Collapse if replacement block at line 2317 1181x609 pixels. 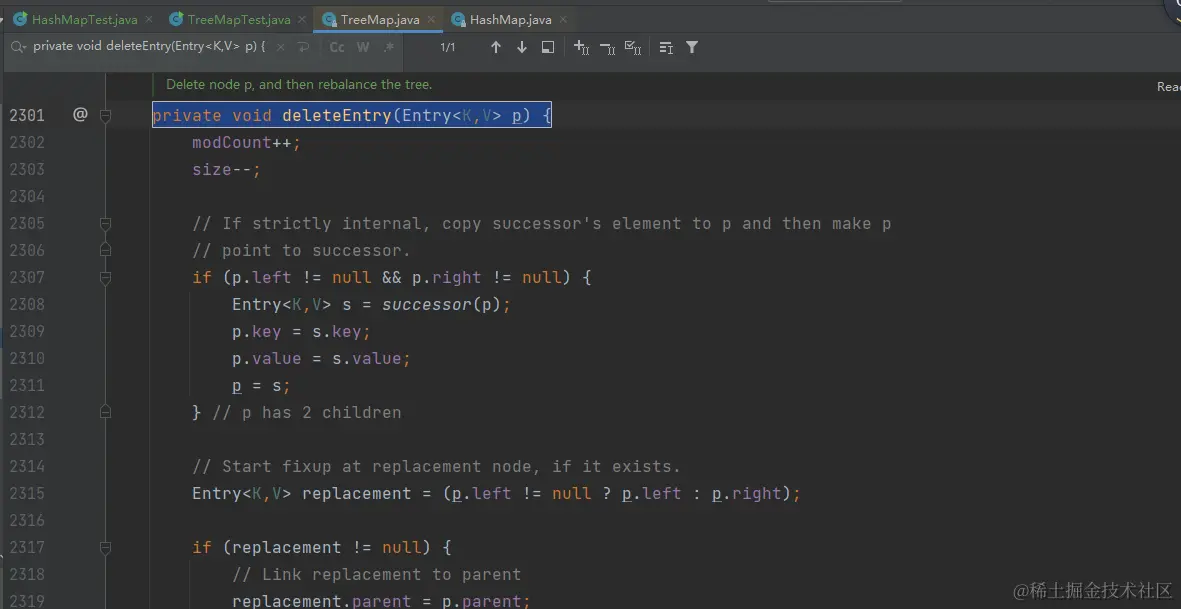coord(105,547)
